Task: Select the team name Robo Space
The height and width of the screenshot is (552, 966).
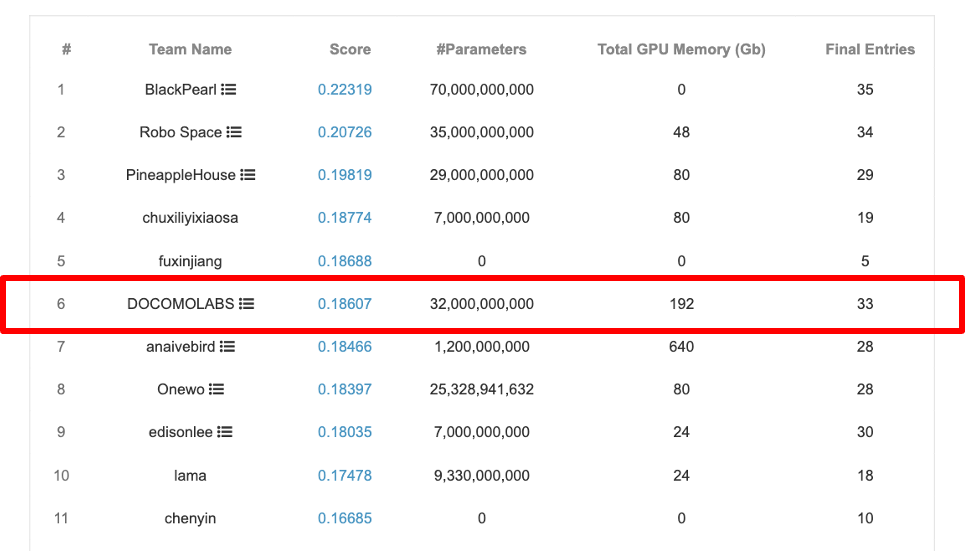Action: tap(181, 132)
